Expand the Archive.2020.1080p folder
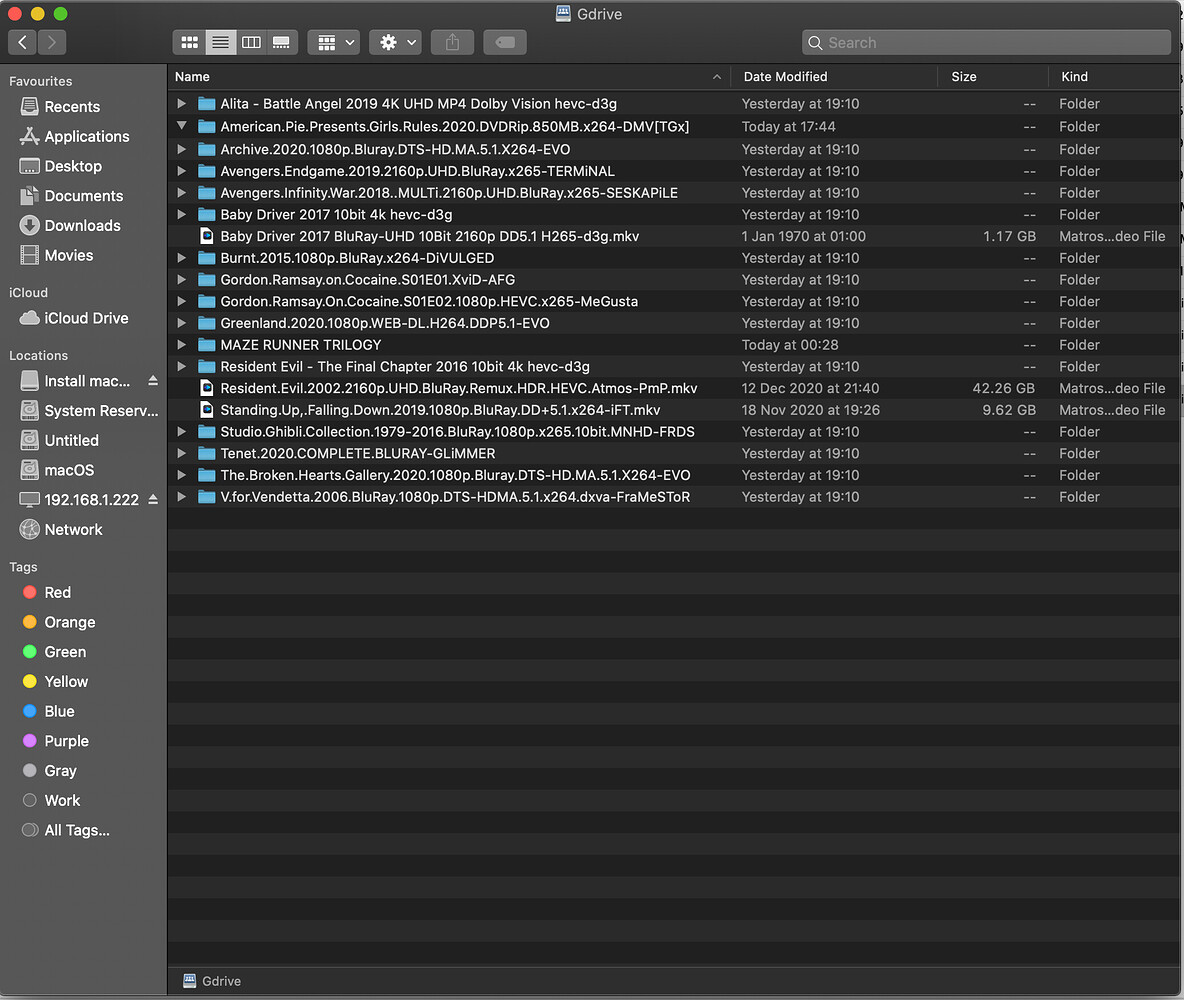This screenshot has height=1000, width=1184. pyautogui.click(x=181, y=149)
